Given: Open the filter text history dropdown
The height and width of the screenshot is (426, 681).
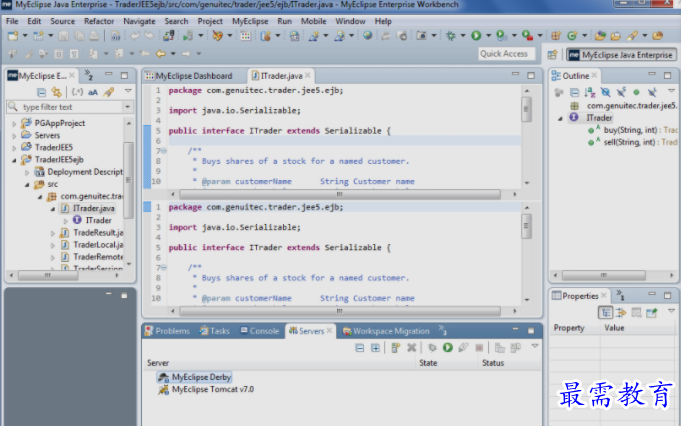Looking at the screenshot, I should coord(128,107).
